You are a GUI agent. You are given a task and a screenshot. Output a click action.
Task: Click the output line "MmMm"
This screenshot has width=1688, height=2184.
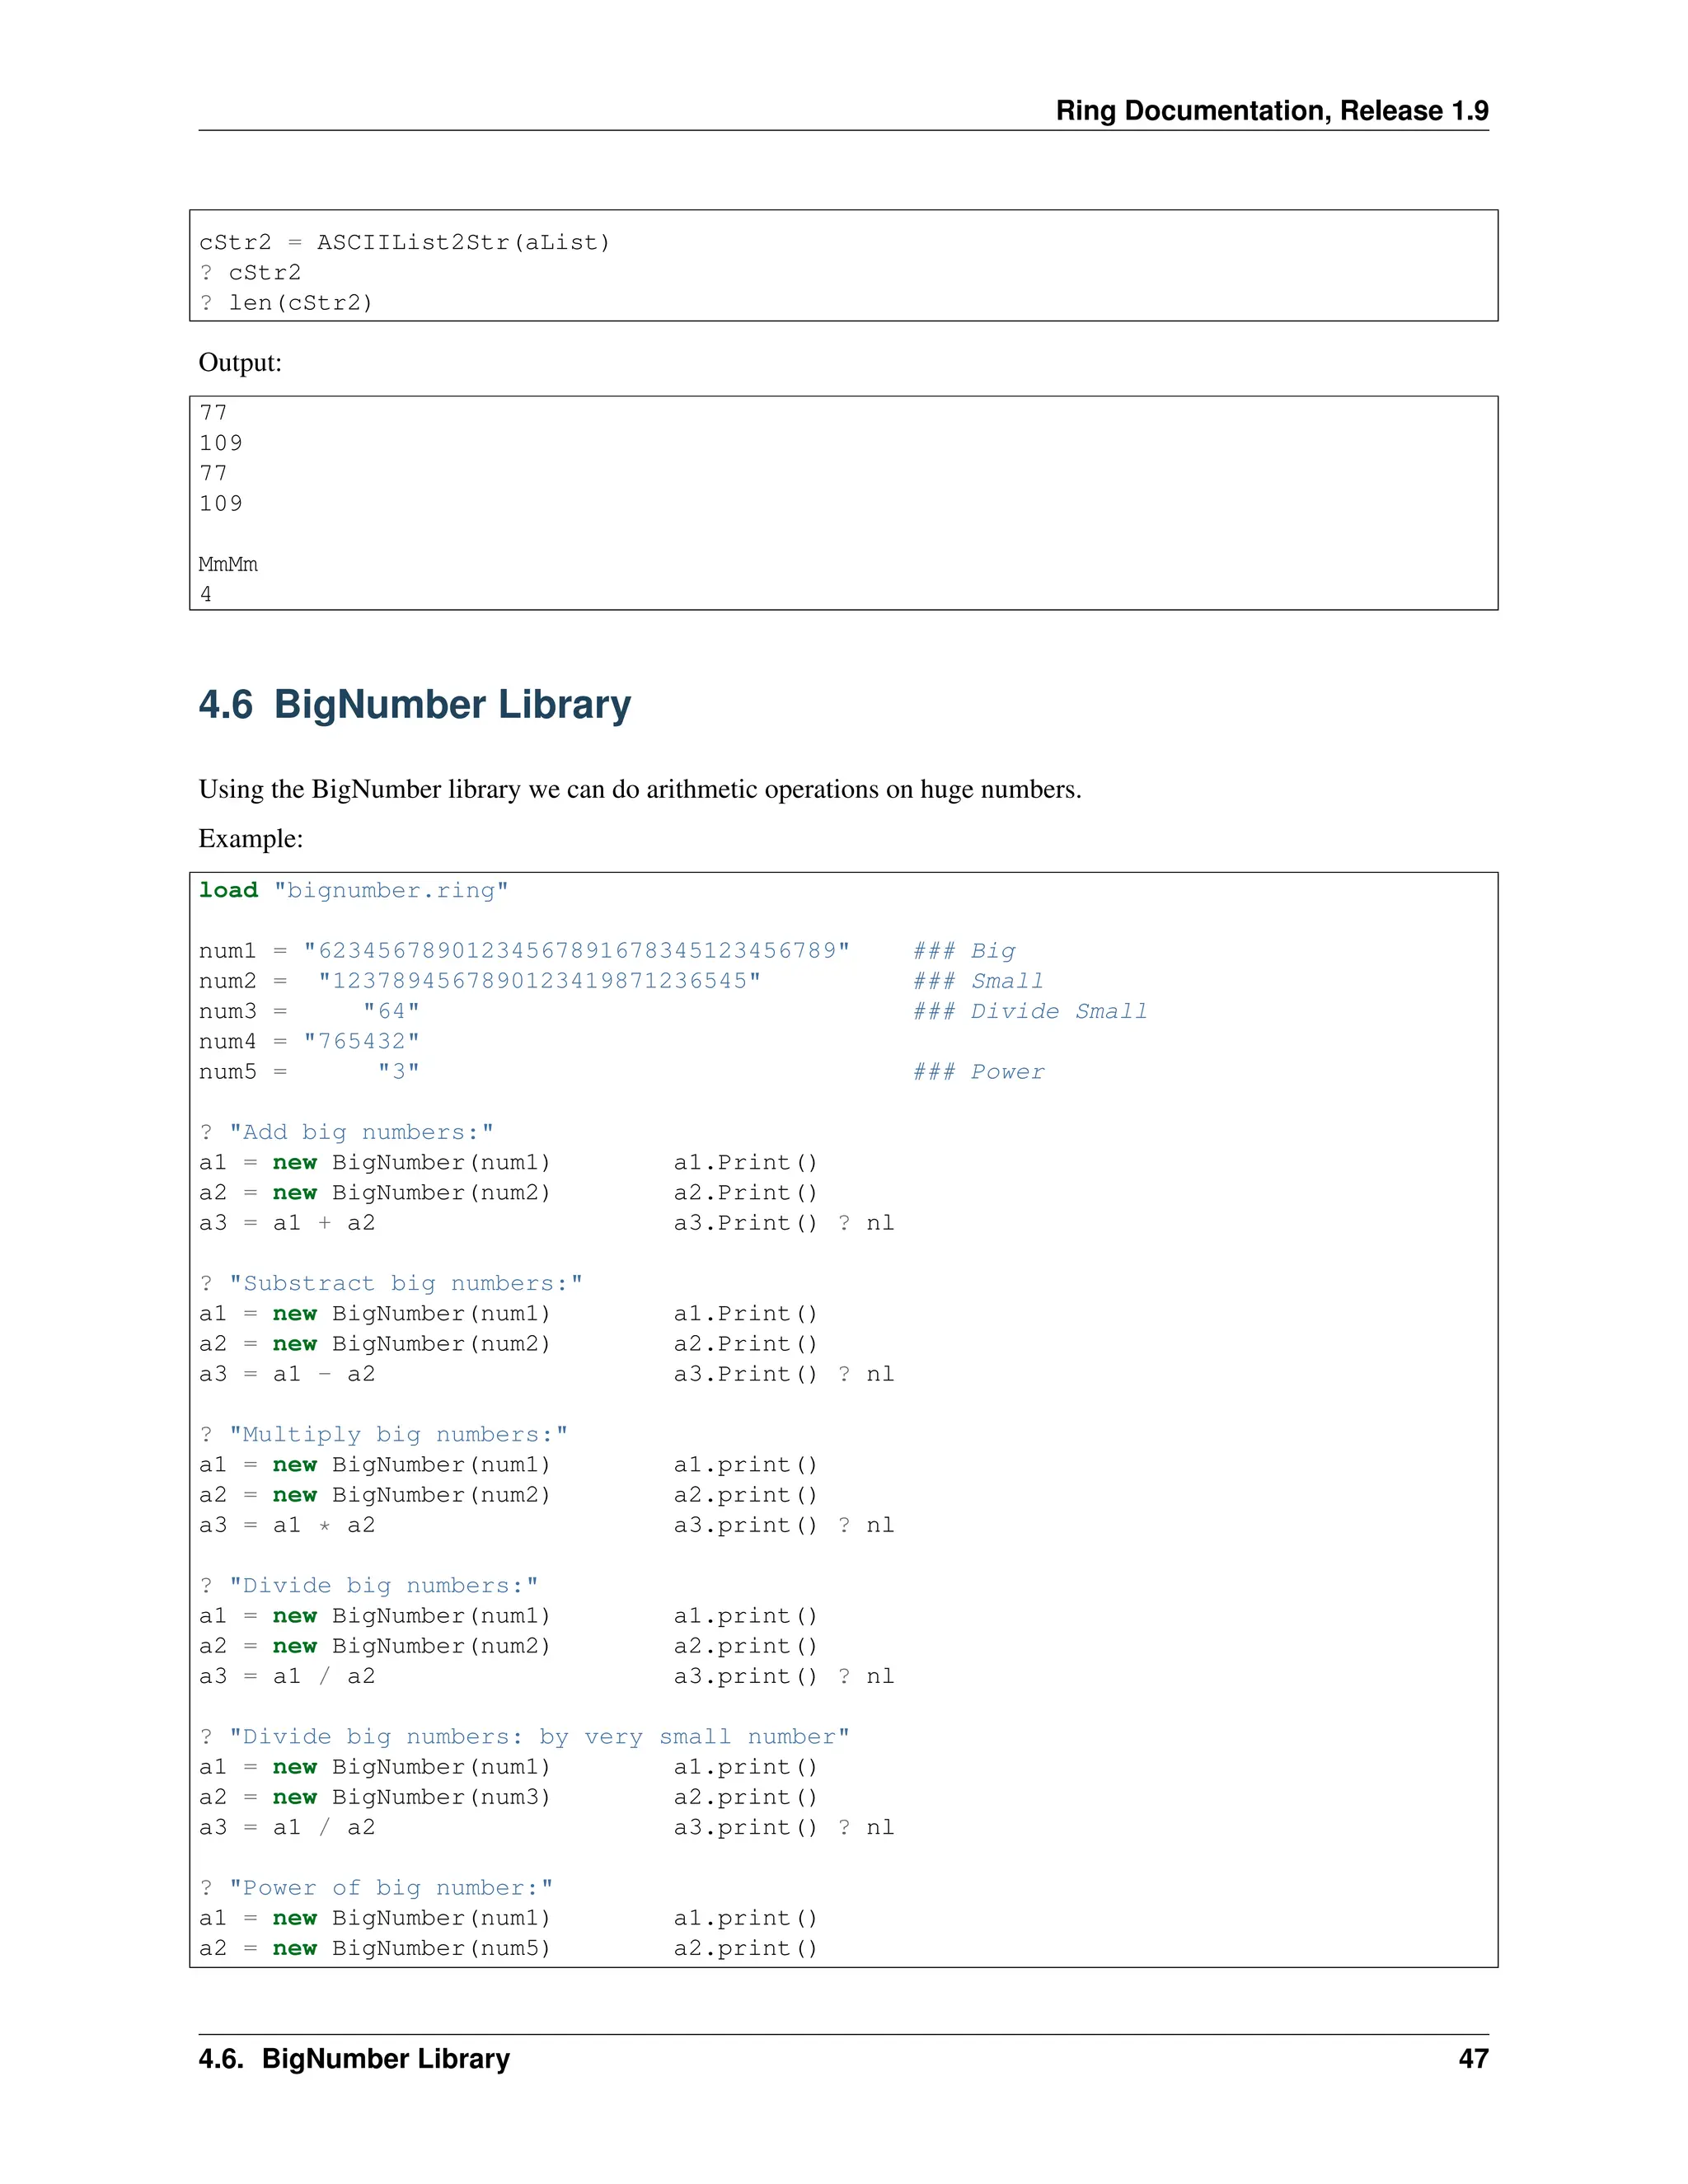click(x=228, y=564)
